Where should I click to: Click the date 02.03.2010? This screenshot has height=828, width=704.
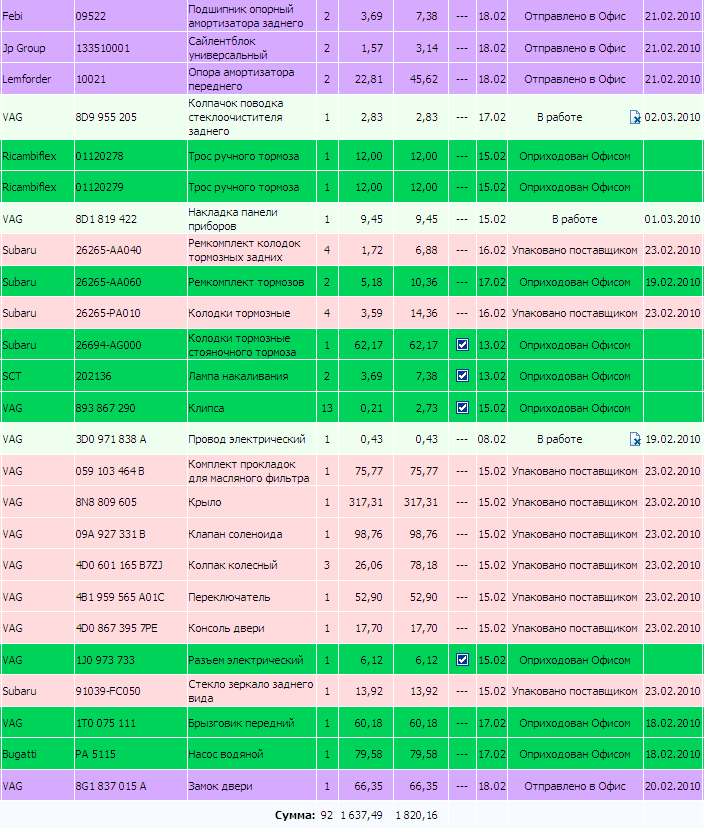pyautogui.click(x=672, y=117)
